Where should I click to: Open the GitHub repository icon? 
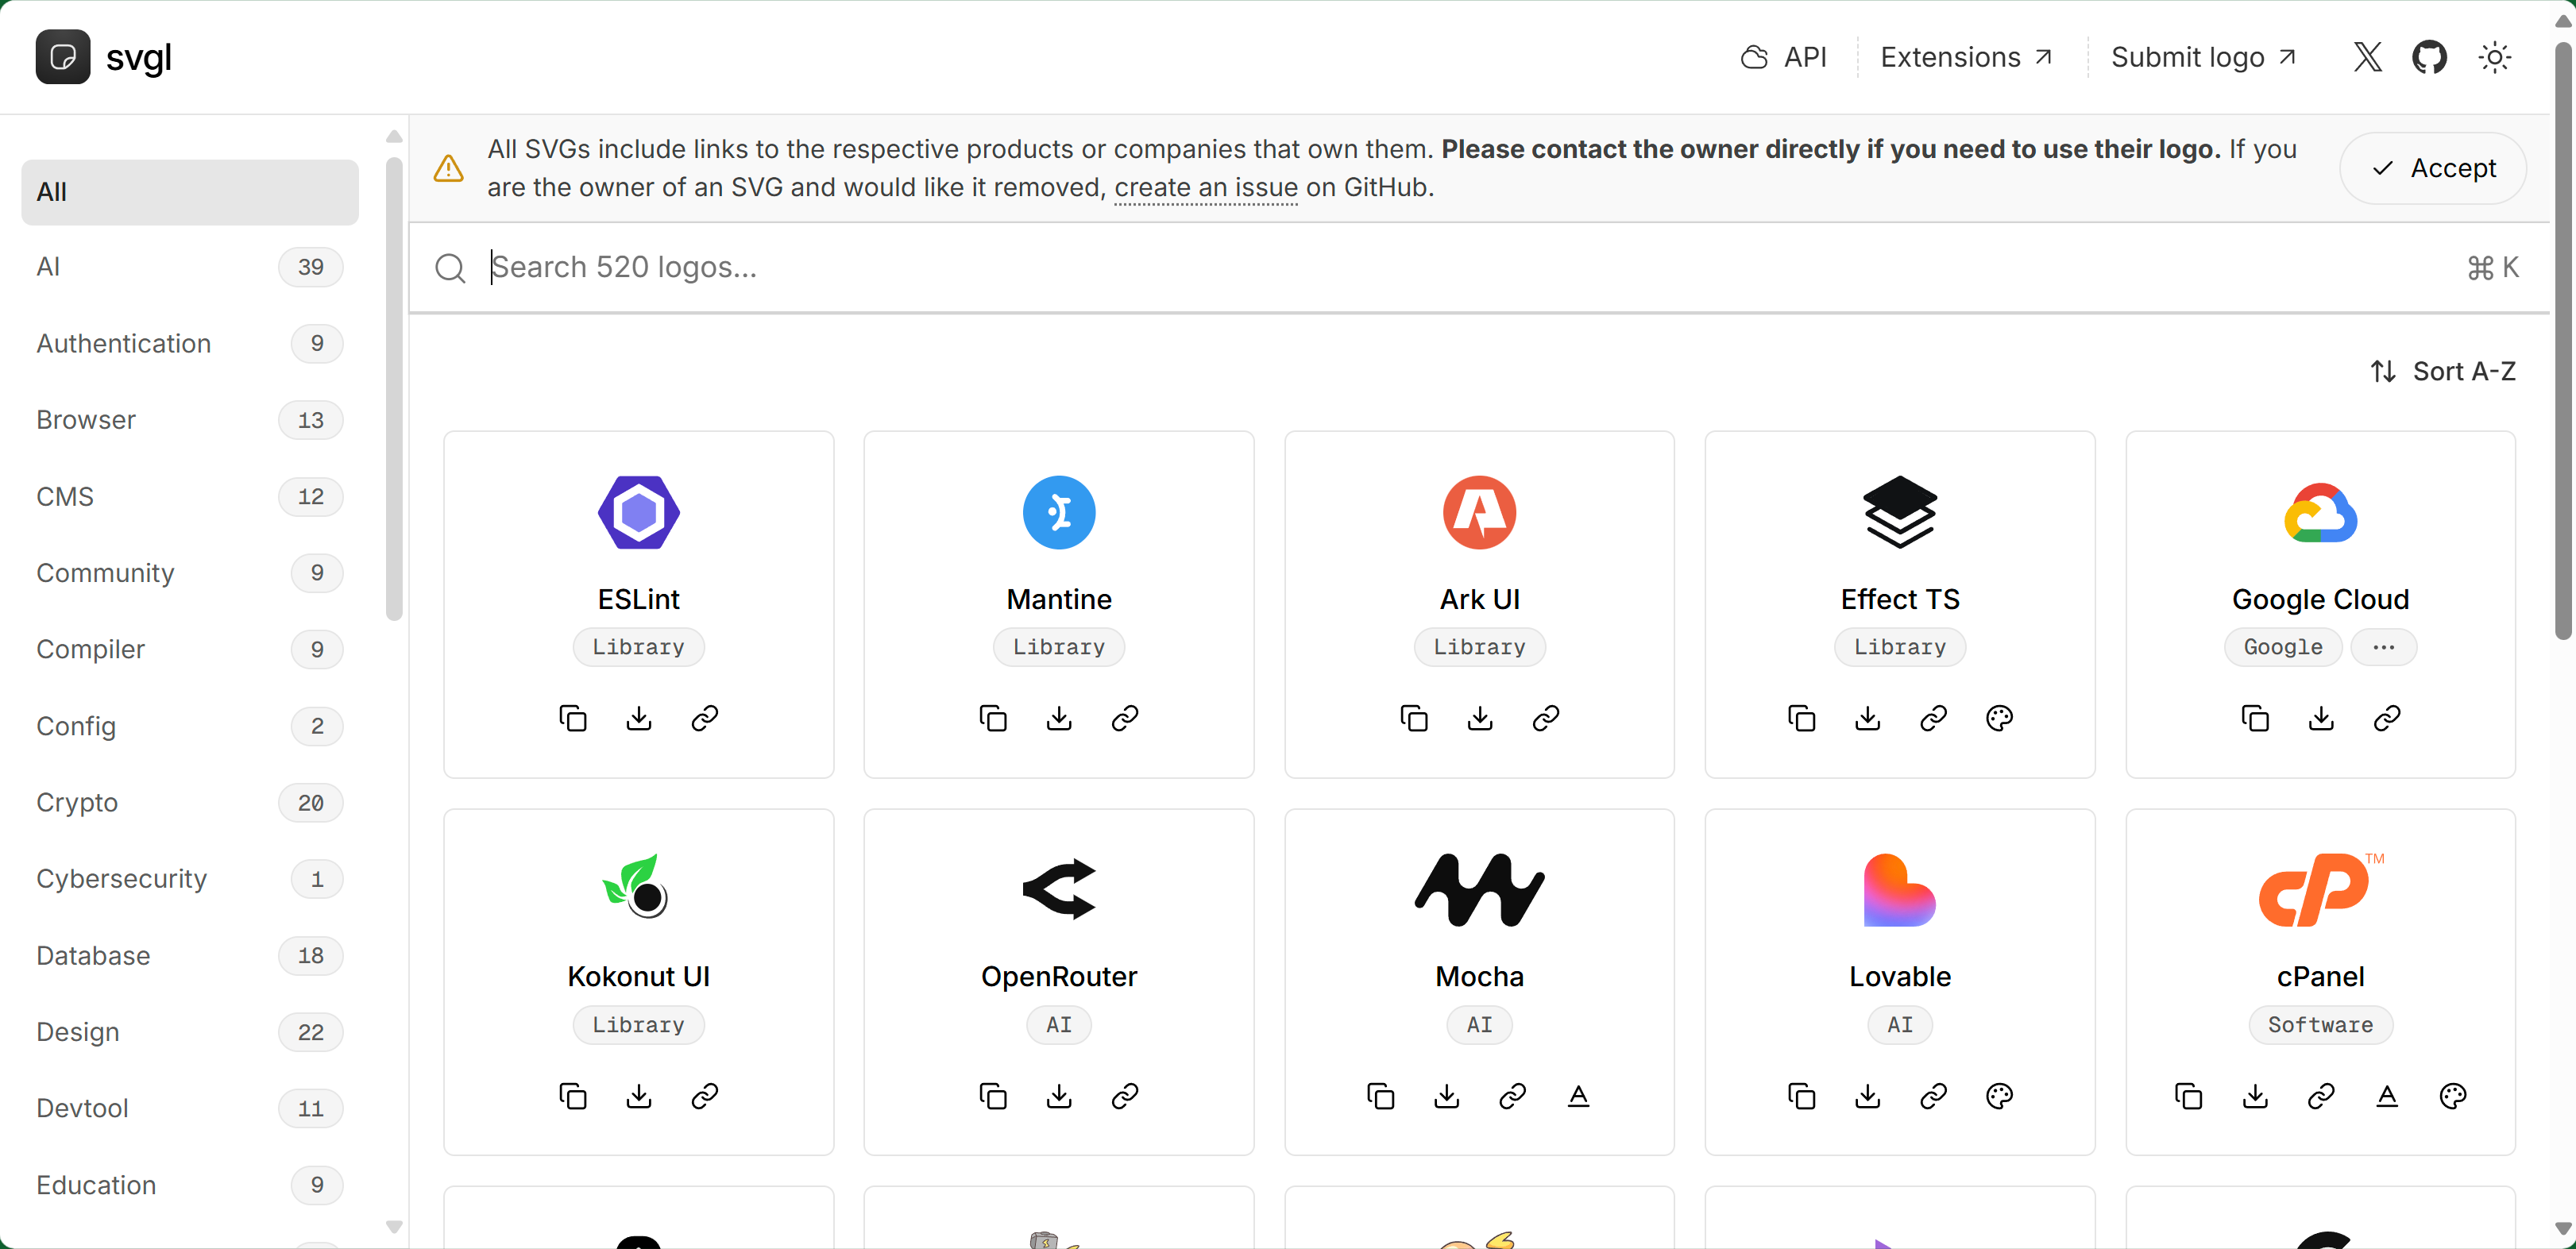coord(2429,57)
